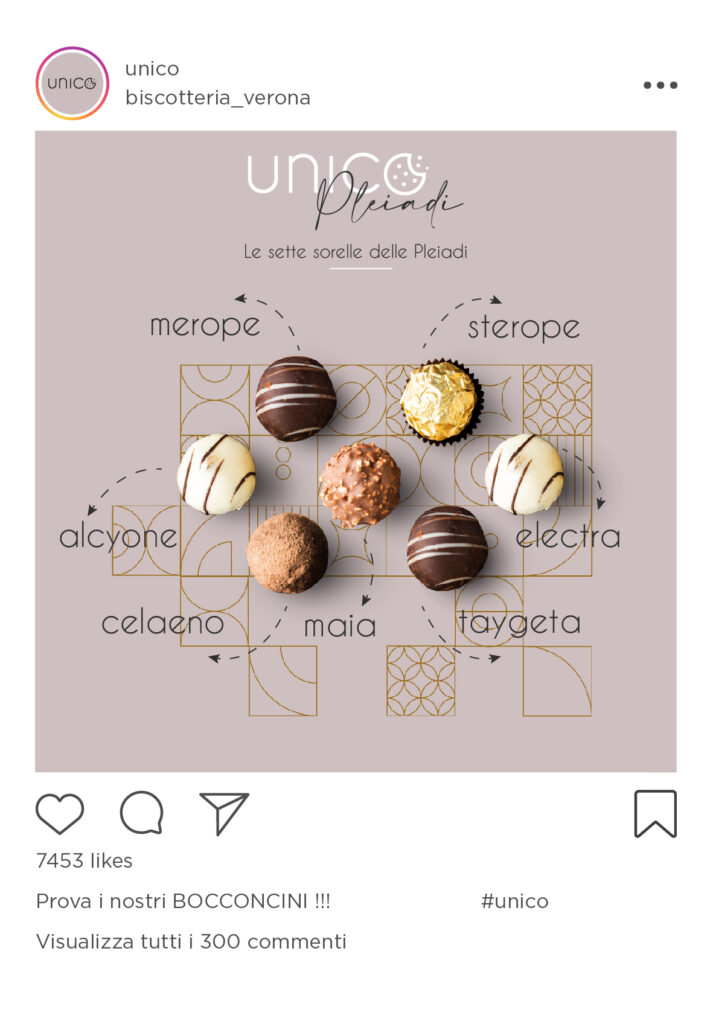Click the gold-wrapped sterope chocolate

(441, 401)
